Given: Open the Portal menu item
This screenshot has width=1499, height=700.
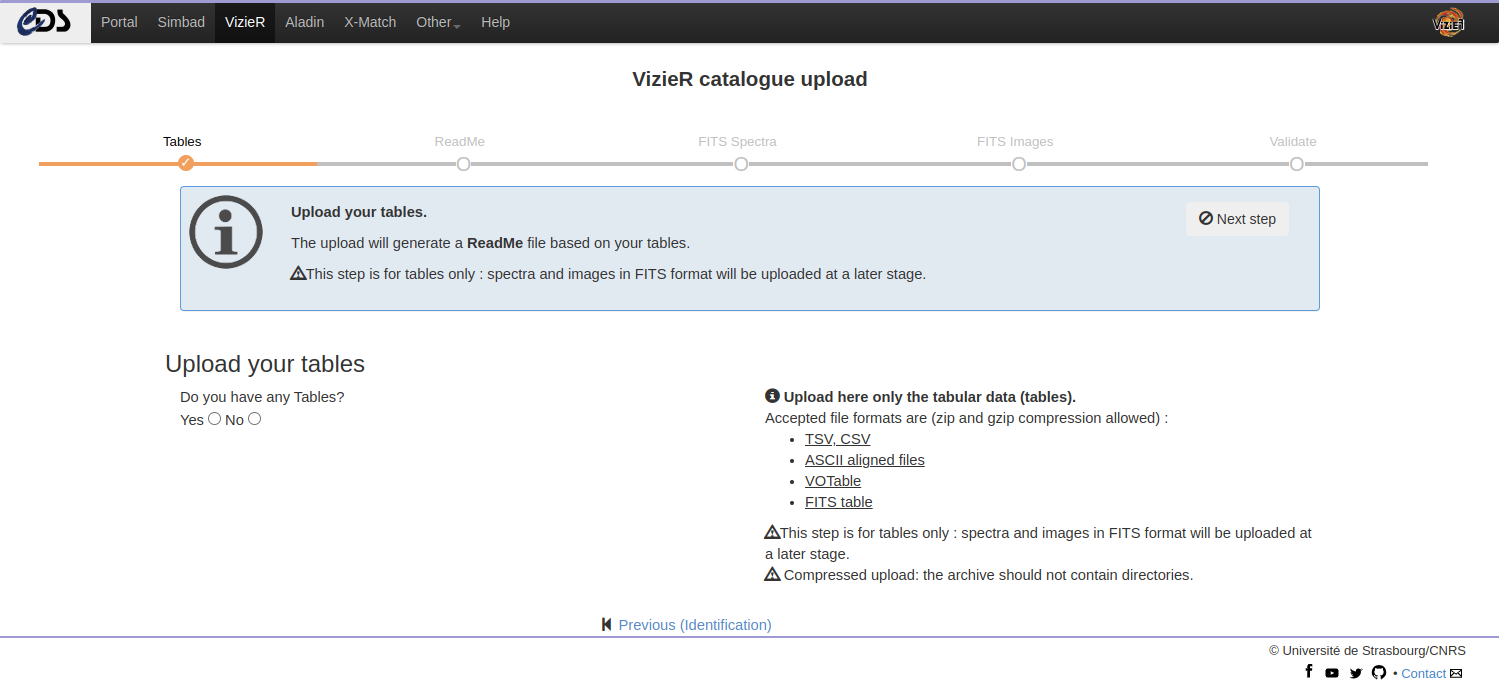Looking at the screenshot, I should pos(119,22).
